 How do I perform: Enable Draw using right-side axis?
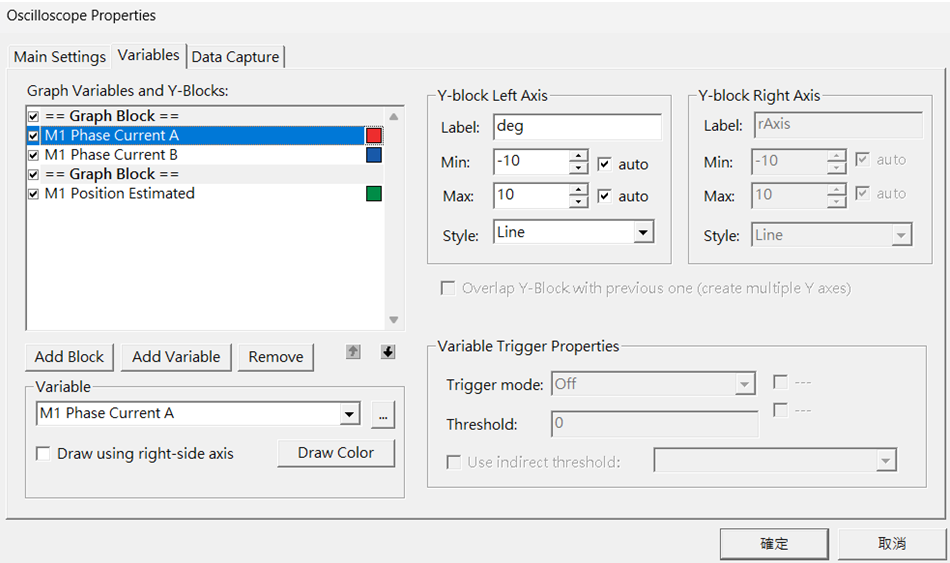click(x=43, y=454)
